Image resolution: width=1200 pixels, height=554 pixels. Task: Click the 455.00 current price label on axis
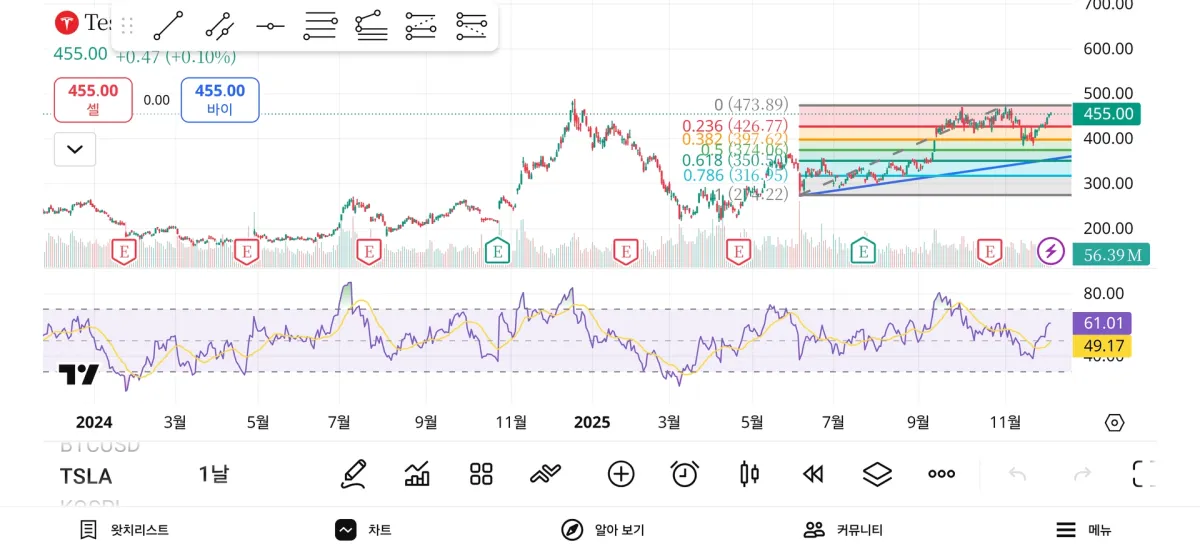pyautogui.click(x=1106, y=114)
